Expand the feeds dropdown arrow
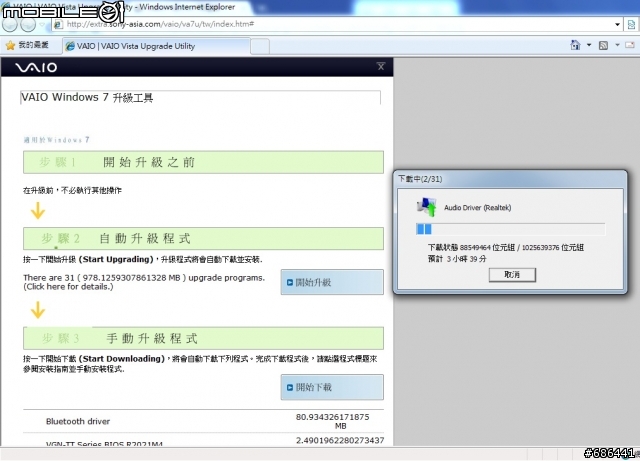The image size is (640, 461). pos(617,45)
